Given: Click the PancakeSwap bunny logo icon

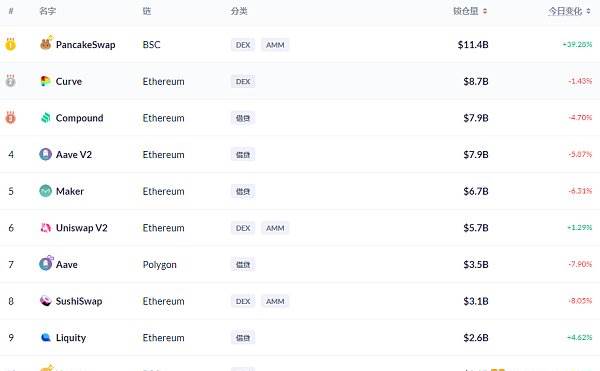Looking at the screenshot, I should point(46,44).
